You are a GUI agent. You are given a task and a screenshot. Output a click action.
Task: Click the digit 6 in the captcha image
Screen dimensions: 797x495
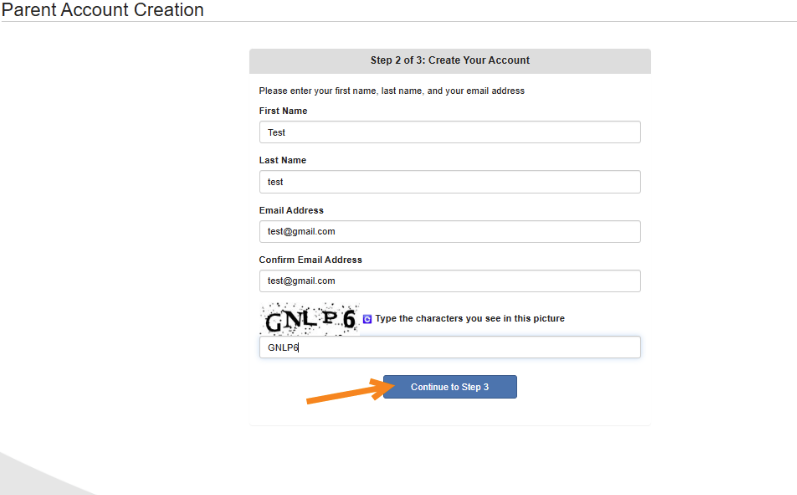pos(349,319)
